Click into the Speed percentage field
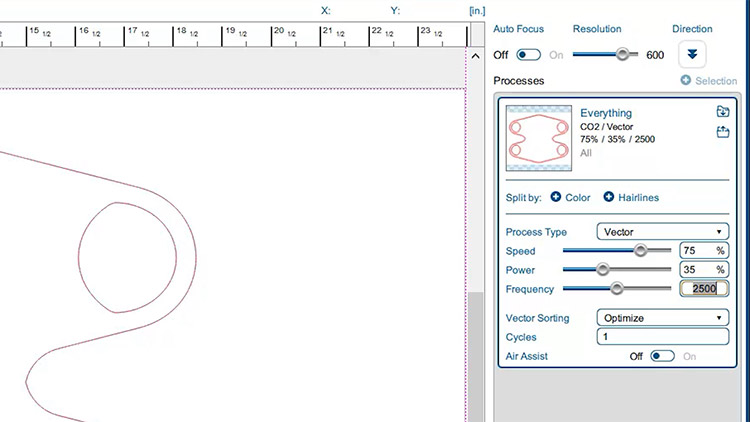The width and height of the screenshot is (750, 422). [697, 251]
